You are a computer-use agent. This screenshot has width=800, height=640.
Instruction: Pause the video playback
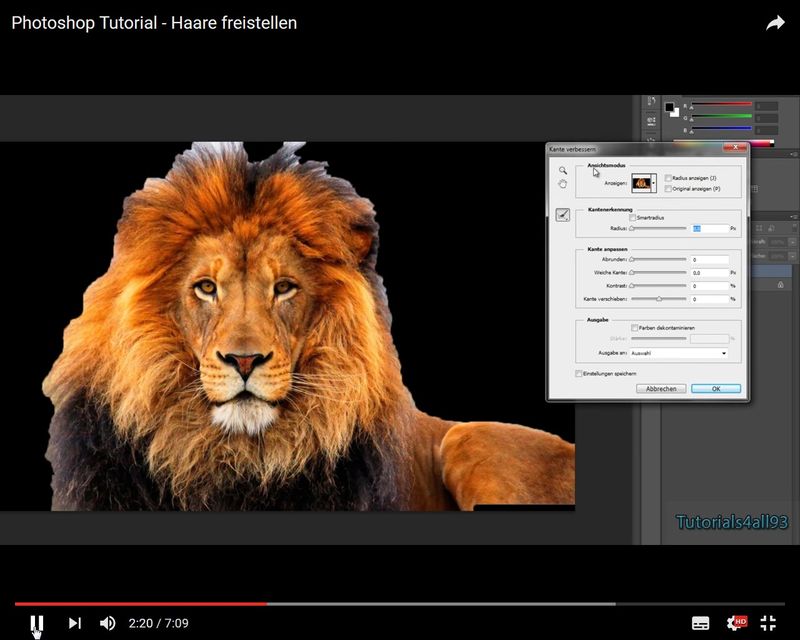37,623
